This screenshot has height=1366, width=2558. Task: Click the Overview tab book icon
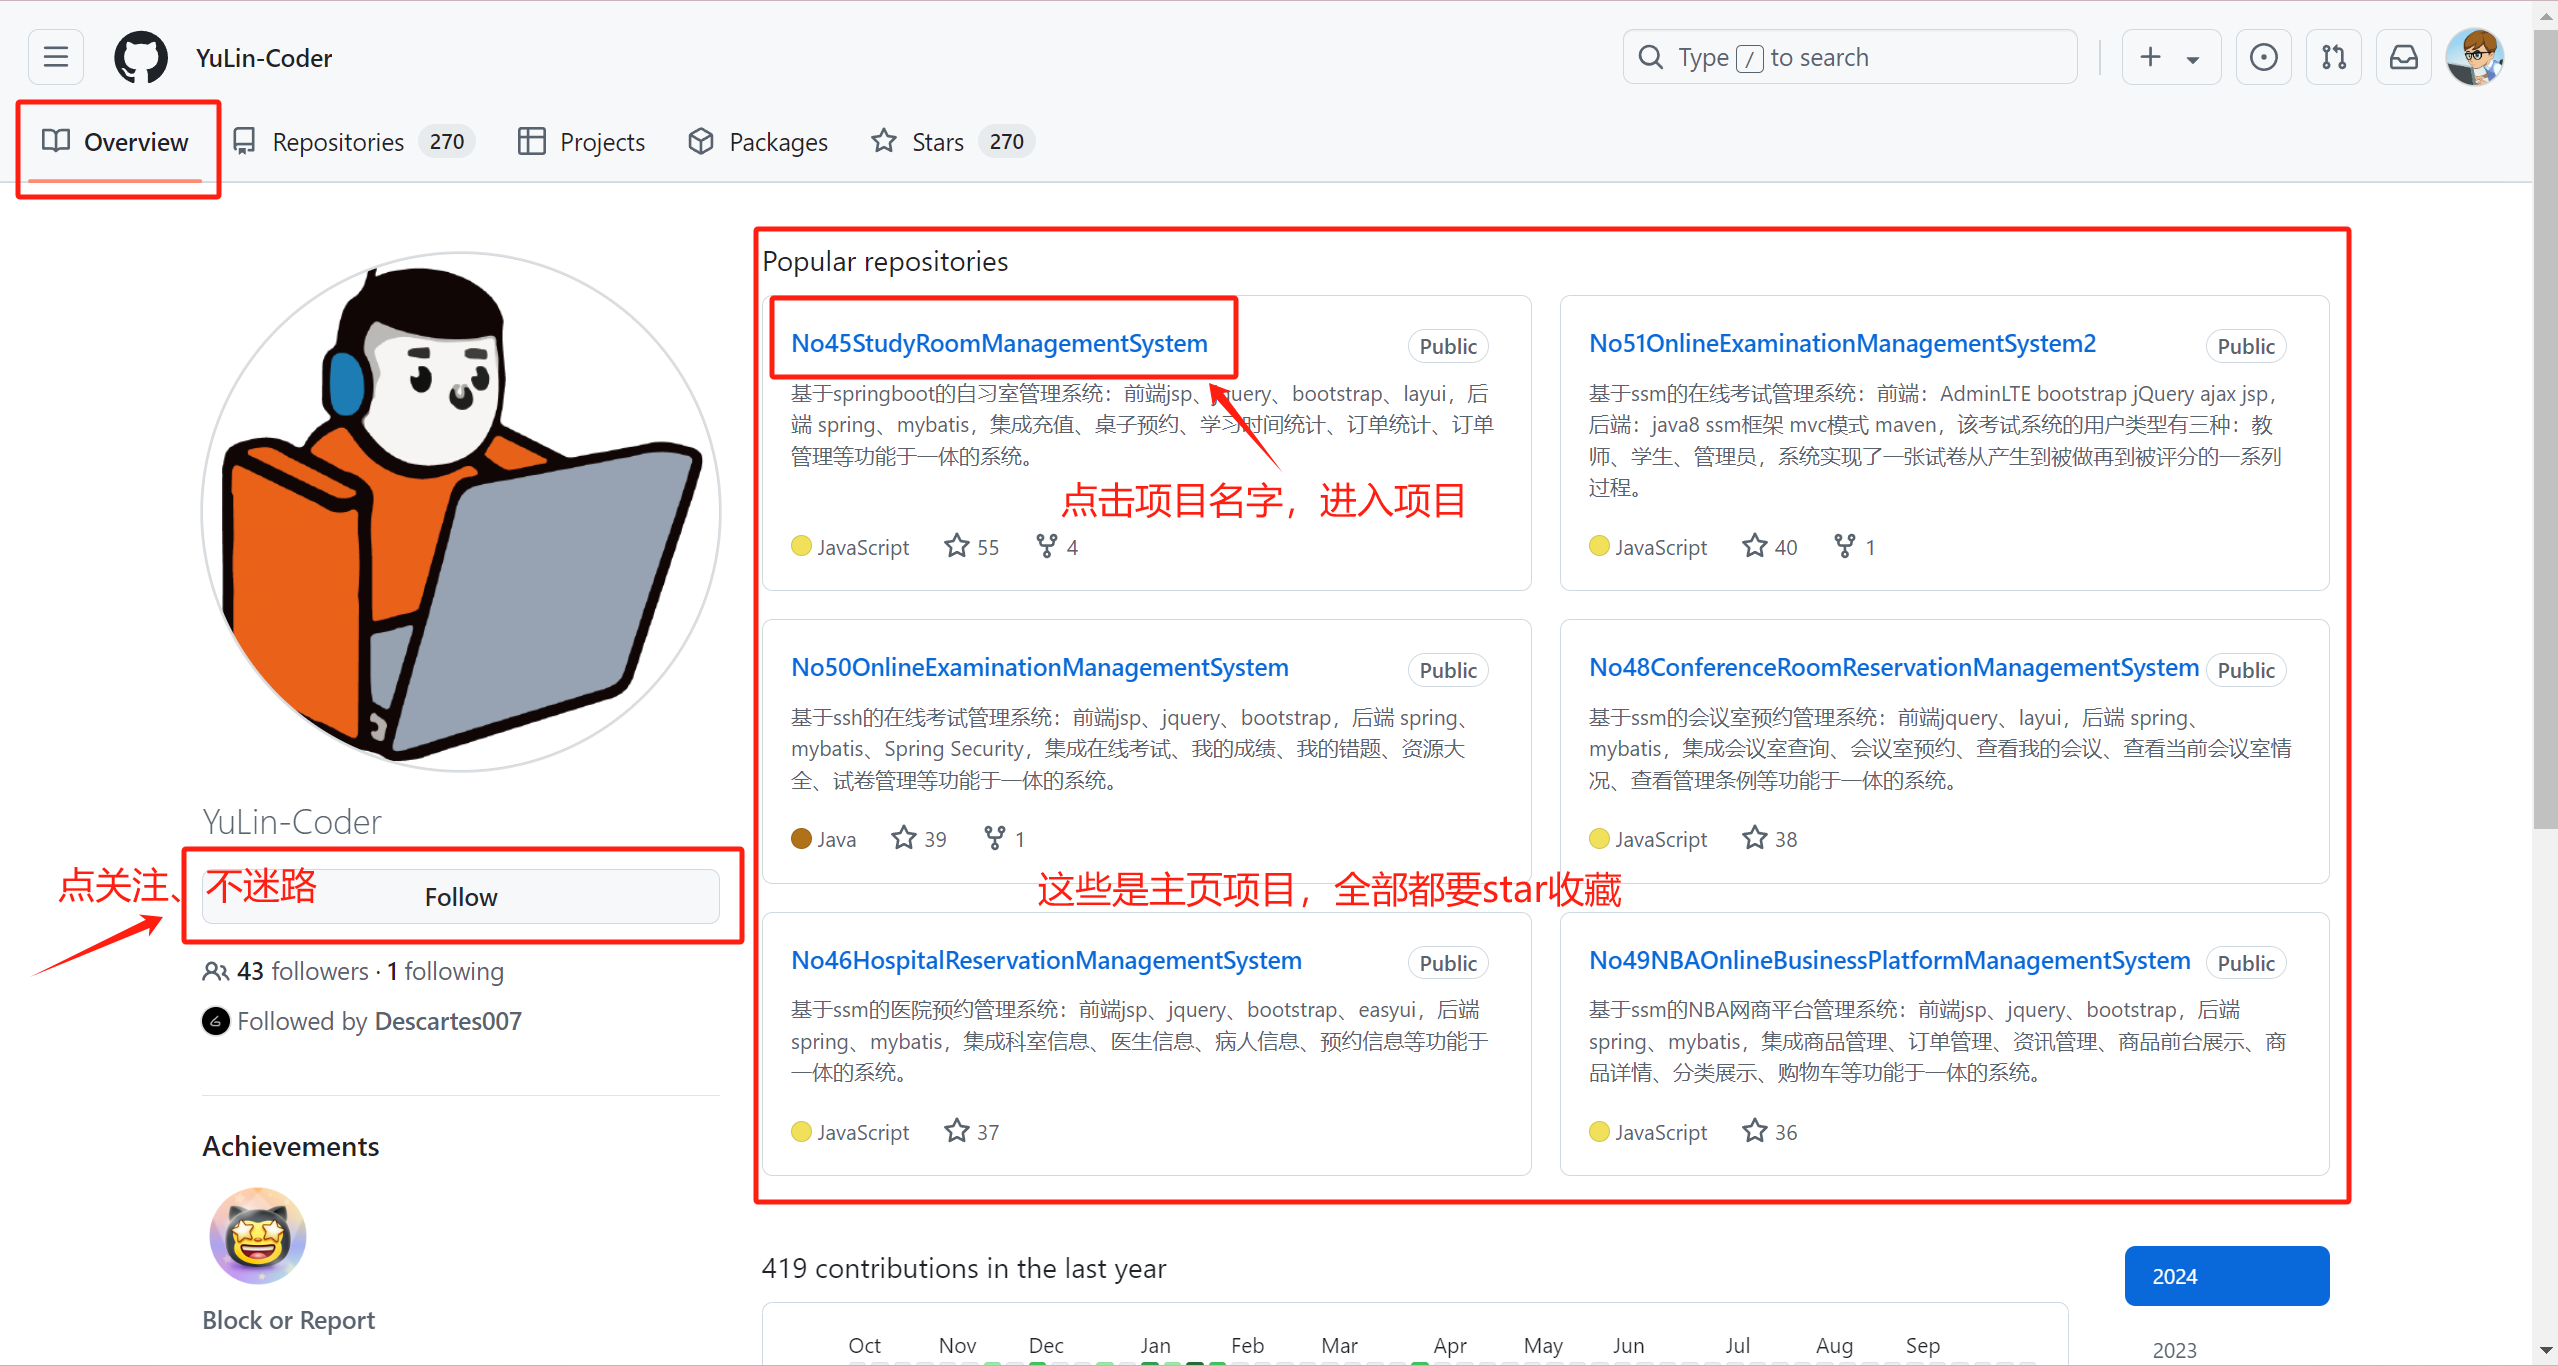(56, 141)
